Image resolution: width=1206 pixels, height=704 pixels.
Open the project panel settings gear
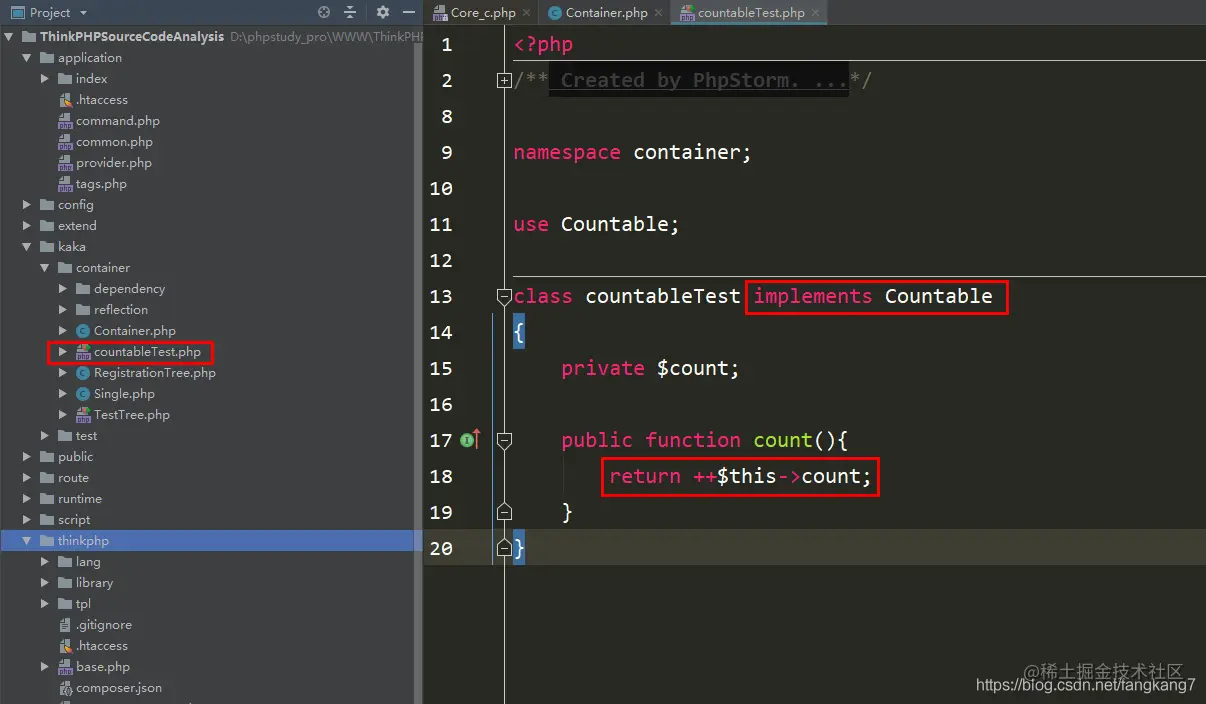(383, 13)
